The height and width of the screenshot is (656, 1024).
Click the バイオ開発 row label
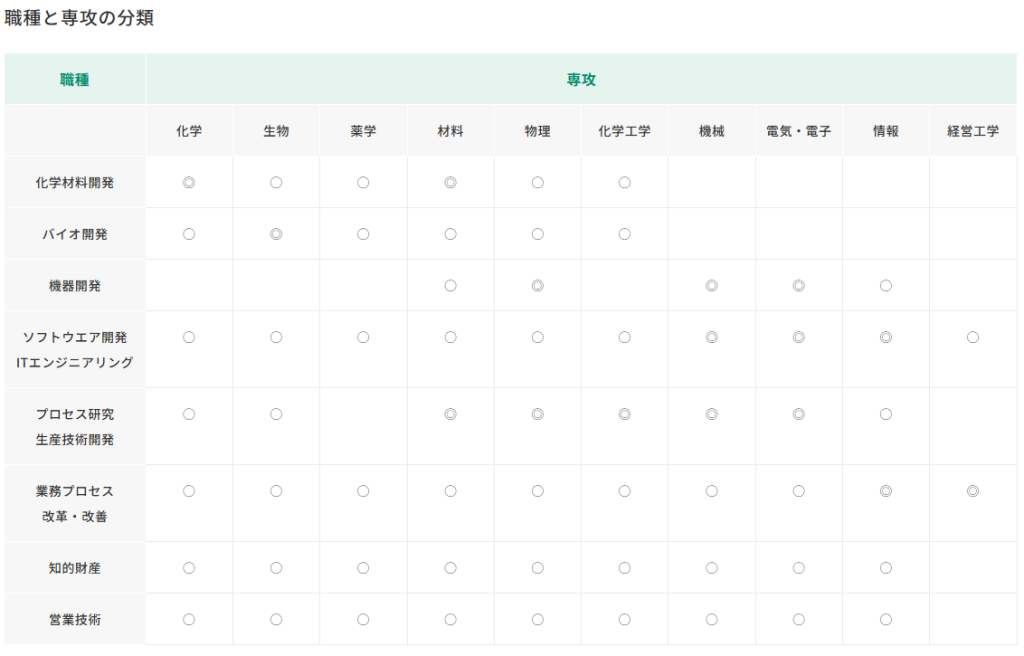(74, 235)
